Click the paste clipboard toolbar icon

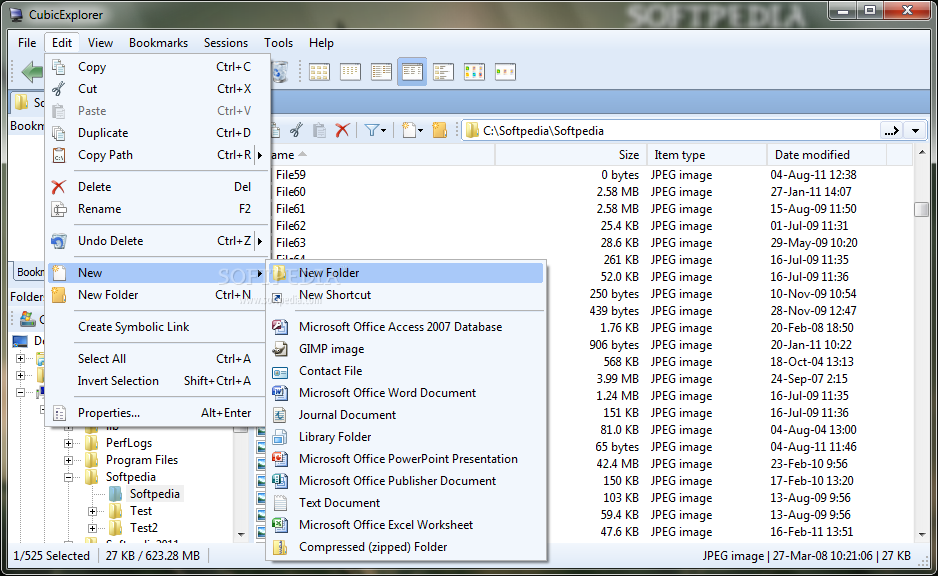coord(319,130)
